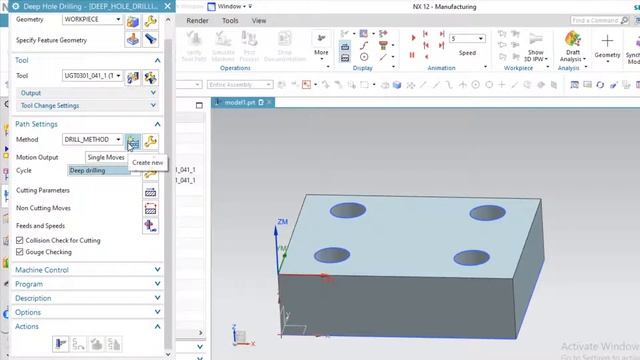Toggle Collision Check for Cutting checkbox

tap(20, 240)
